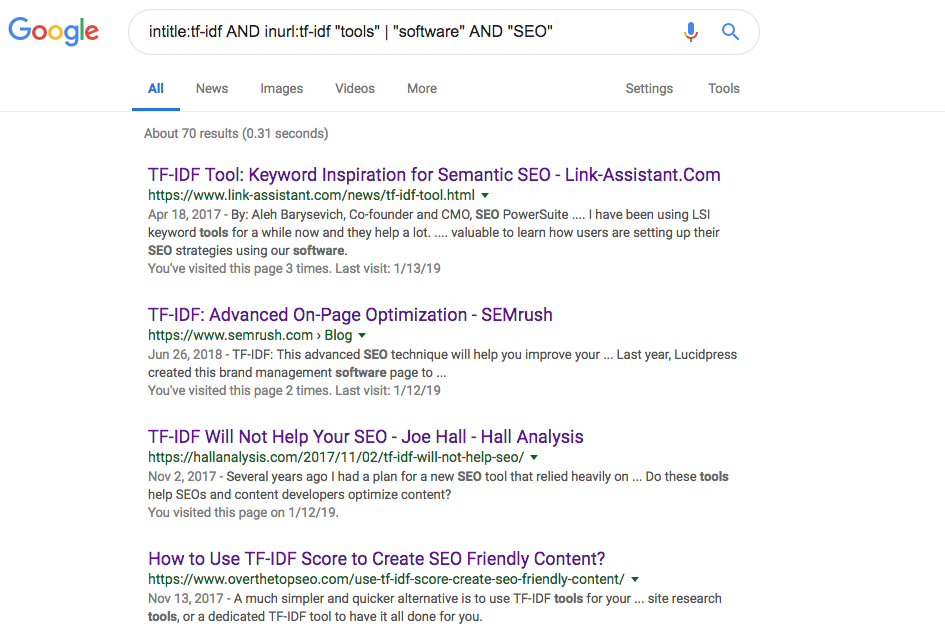Open the Videos results tab
This screenshot has width=945, height=634.
355,88
